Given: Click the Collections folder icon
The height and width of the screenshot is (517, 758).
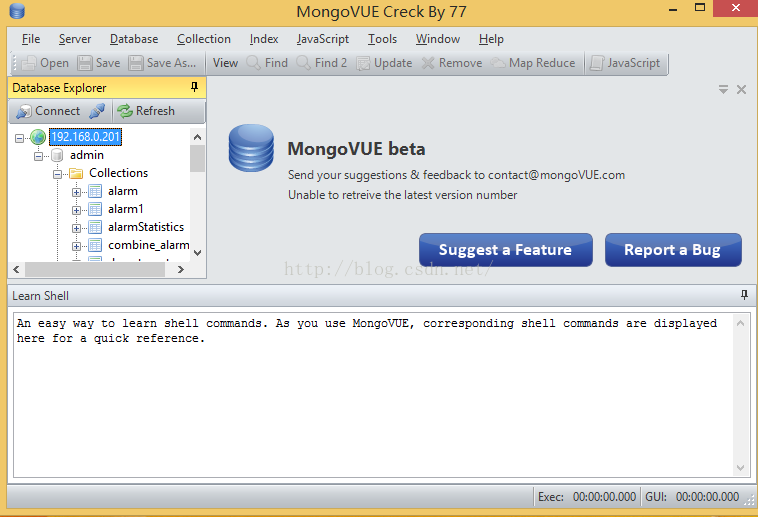Looking at the screenshot, I should 76,173.
